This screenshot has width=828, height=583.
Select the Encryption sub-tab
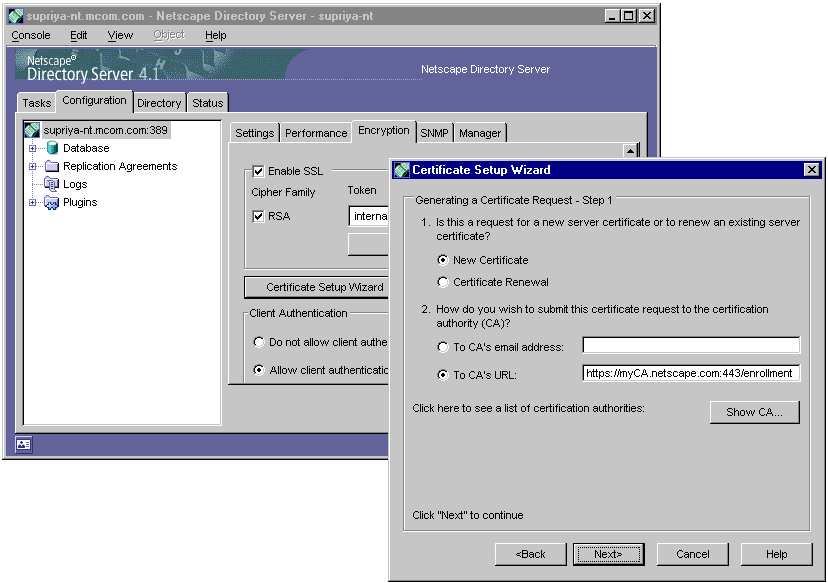point(383,130)
